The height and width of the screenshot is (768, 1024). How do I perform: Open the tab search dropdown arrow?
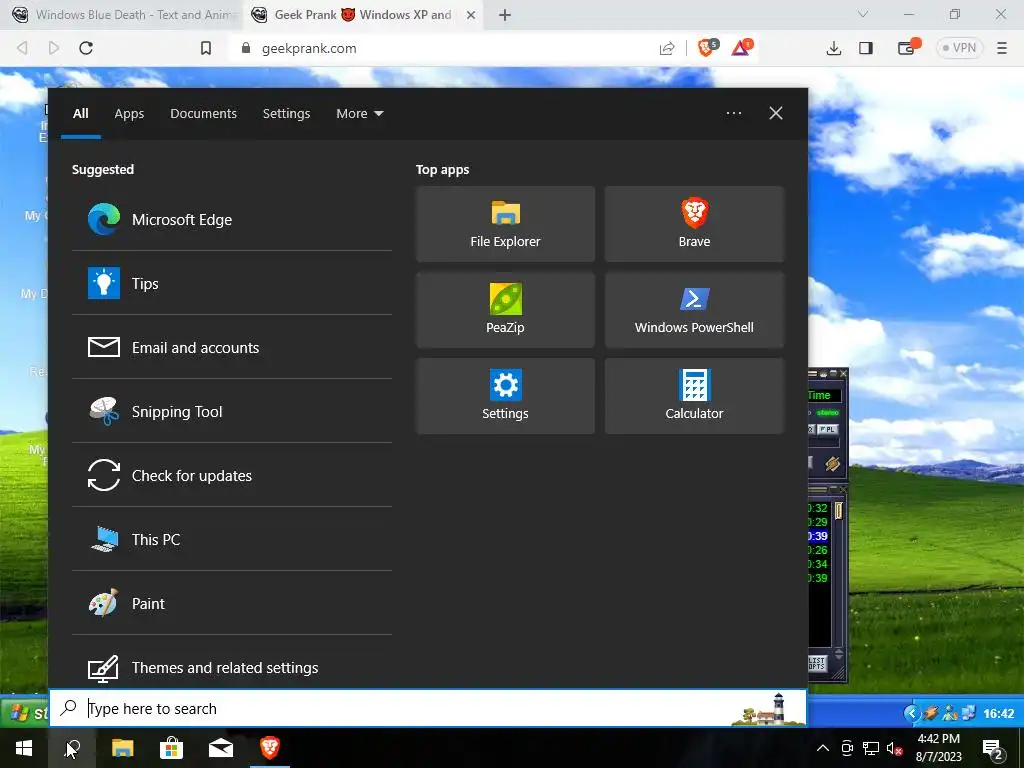(x=863, y=14)
